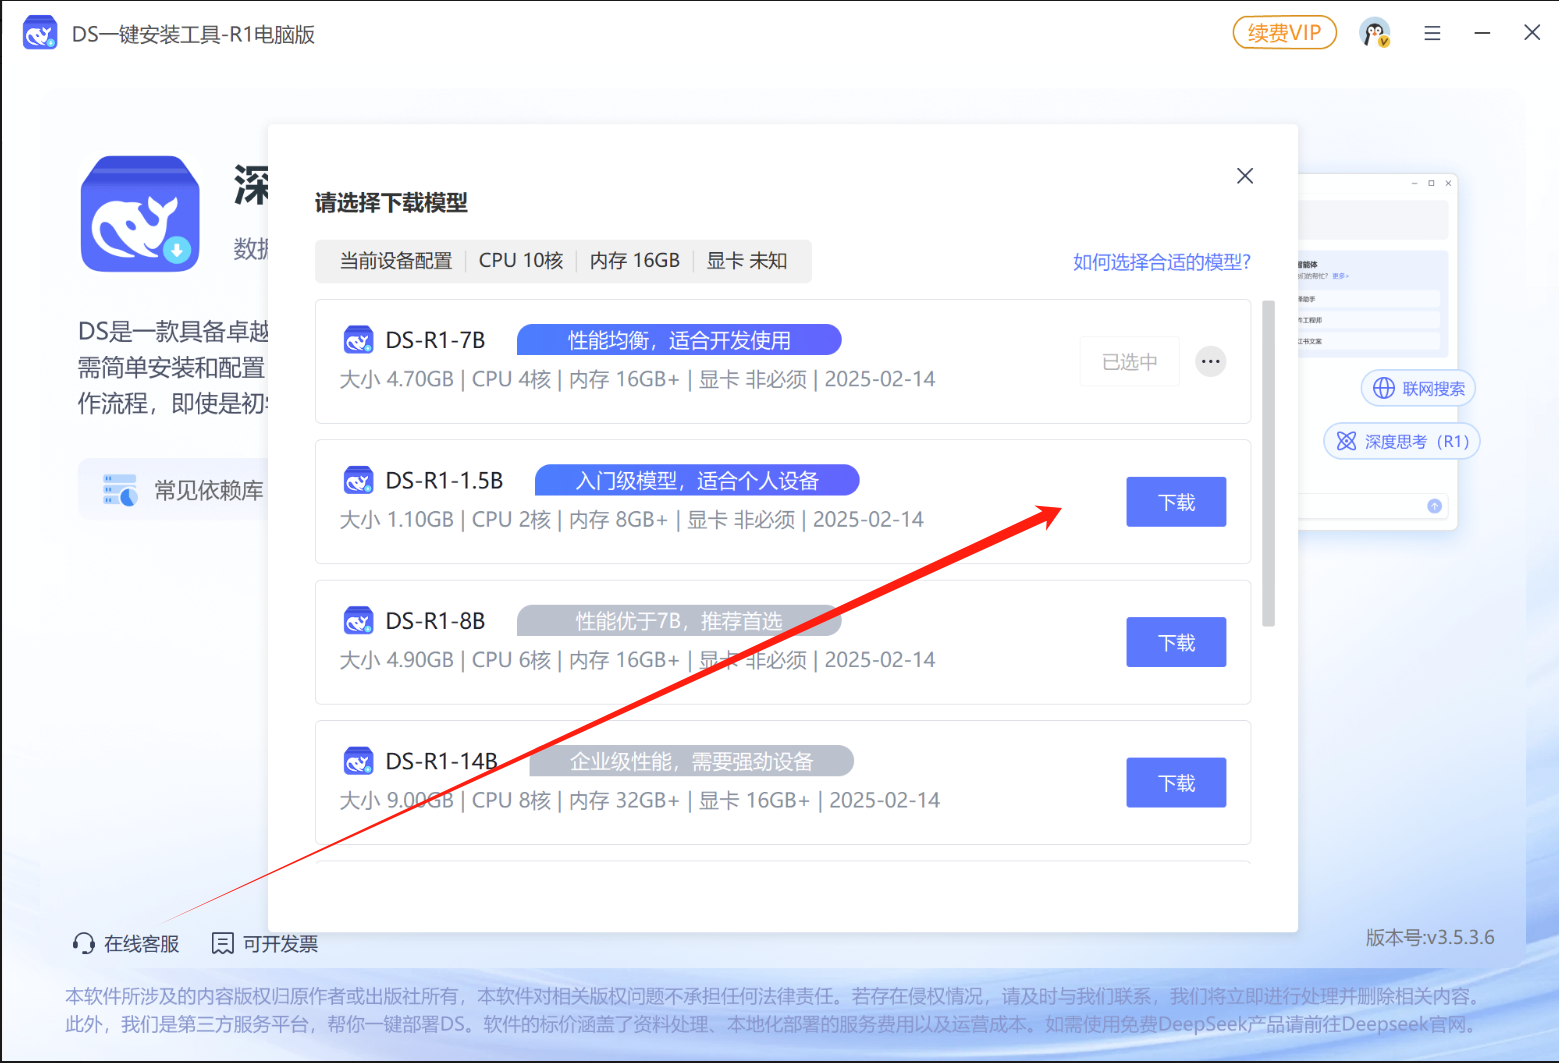Select the DS-R1-7B model name
Screen dimensions: 1559x1063
(435, 341)
